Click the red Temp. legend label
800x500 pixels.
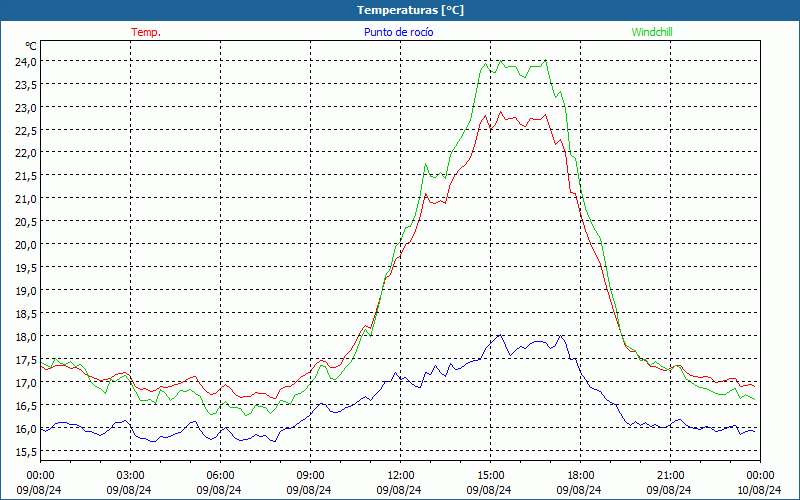145,32
